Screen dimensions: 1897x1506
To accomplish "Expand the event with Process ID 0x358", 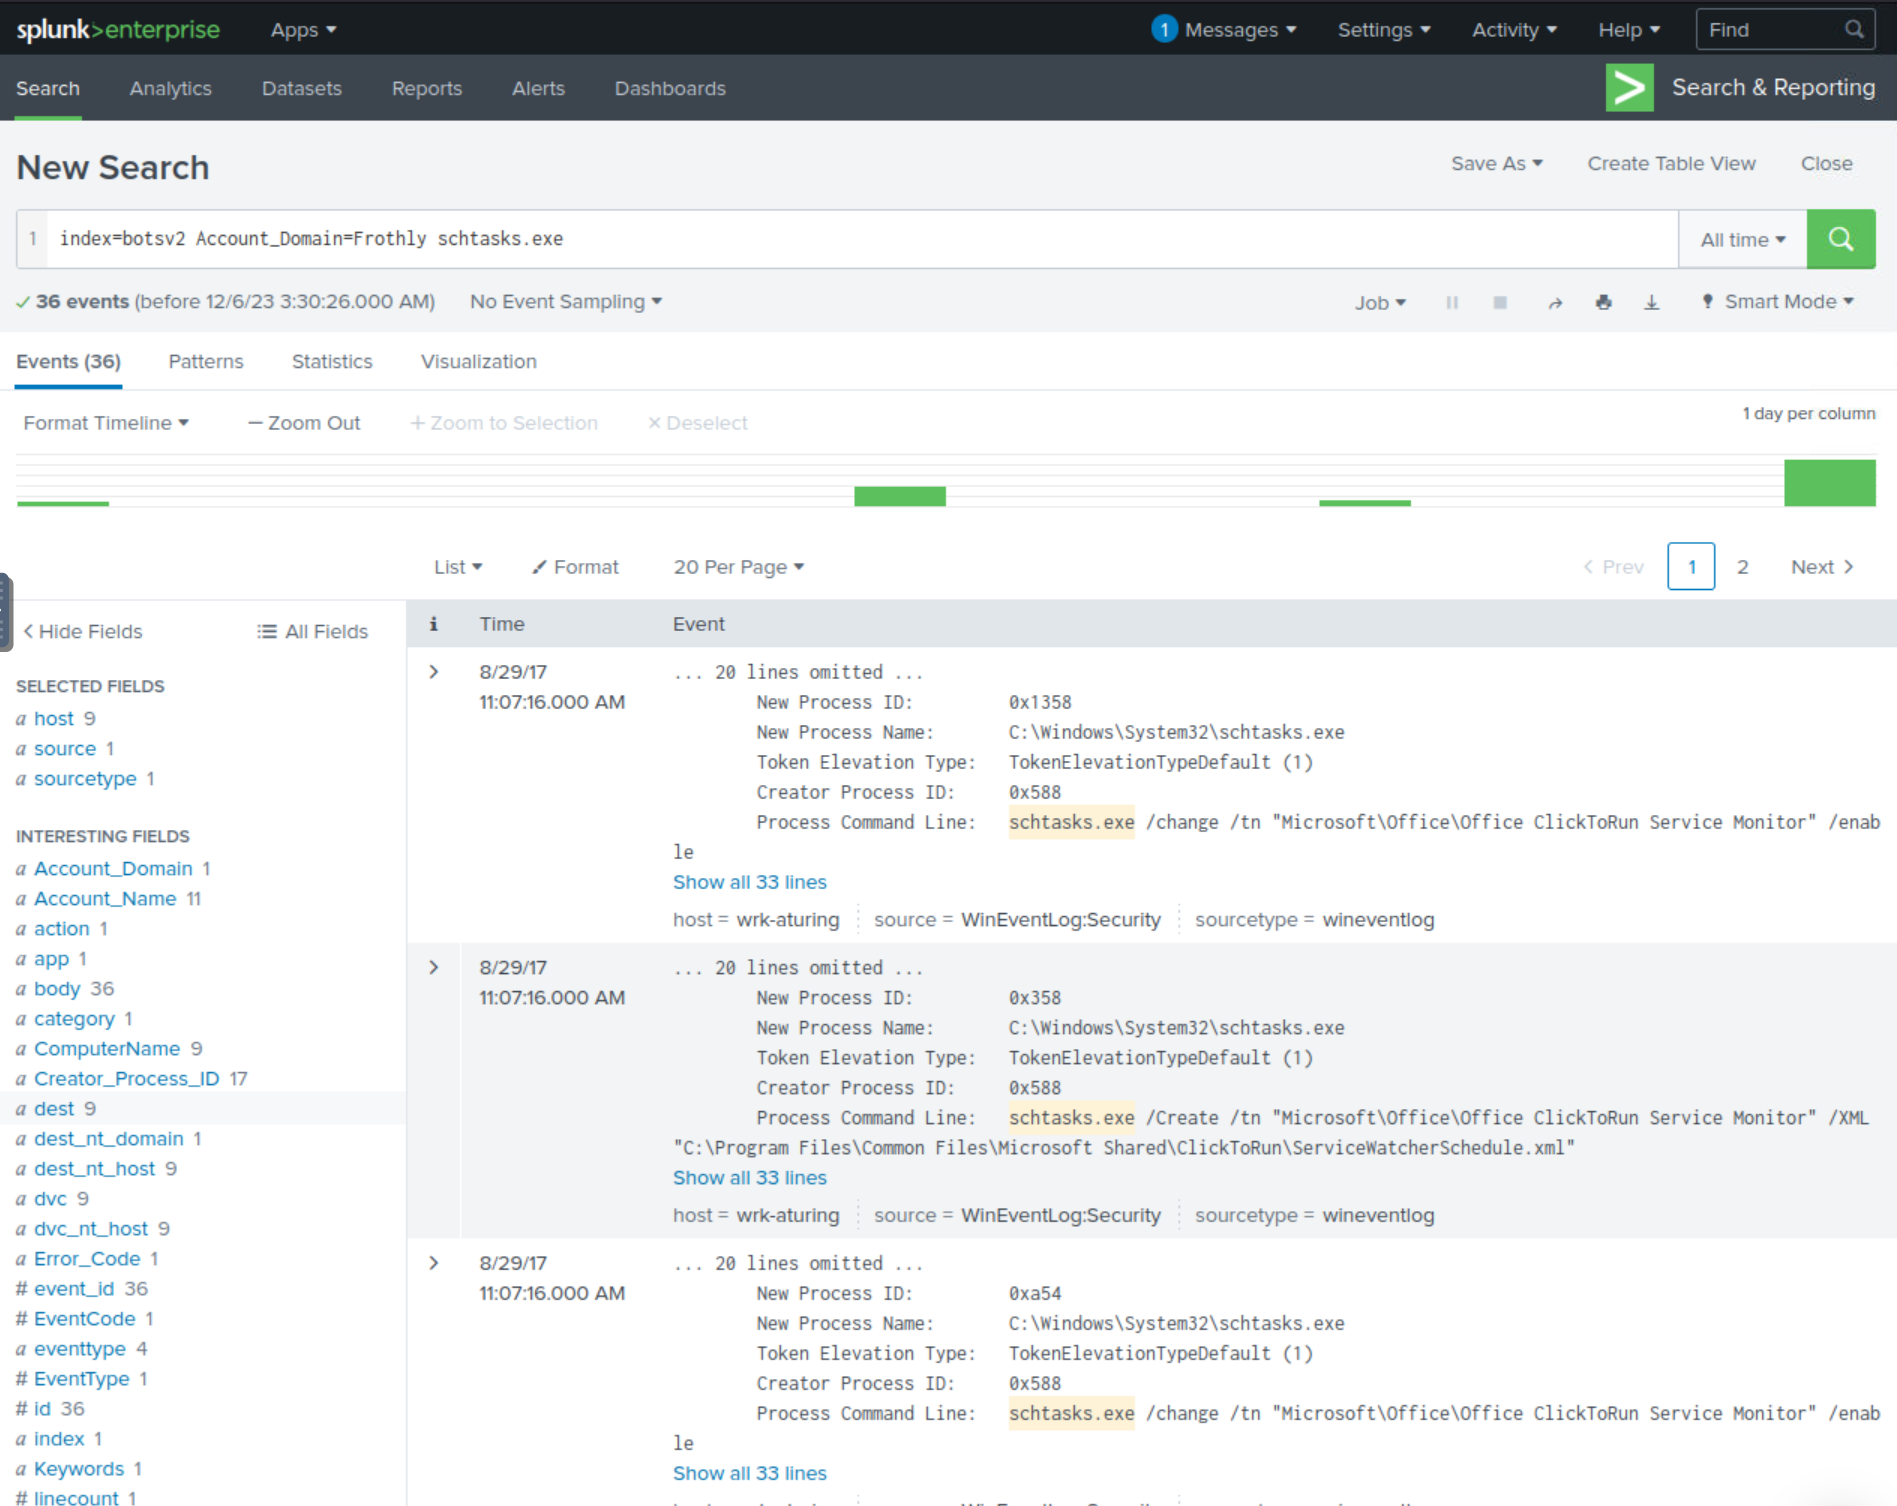I will pos(434,967).
